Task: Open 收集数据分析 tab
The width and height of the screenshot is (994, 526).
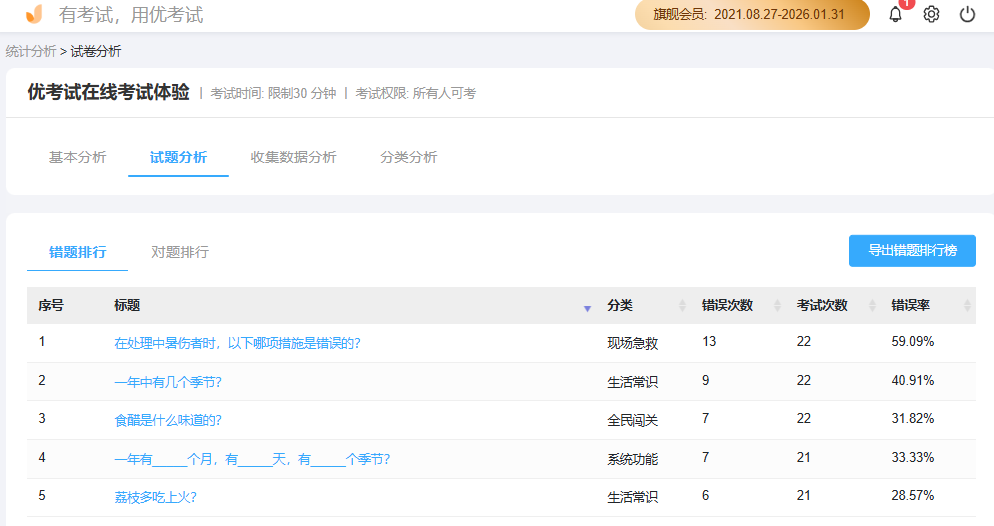Action: click(x=293, y=157)
